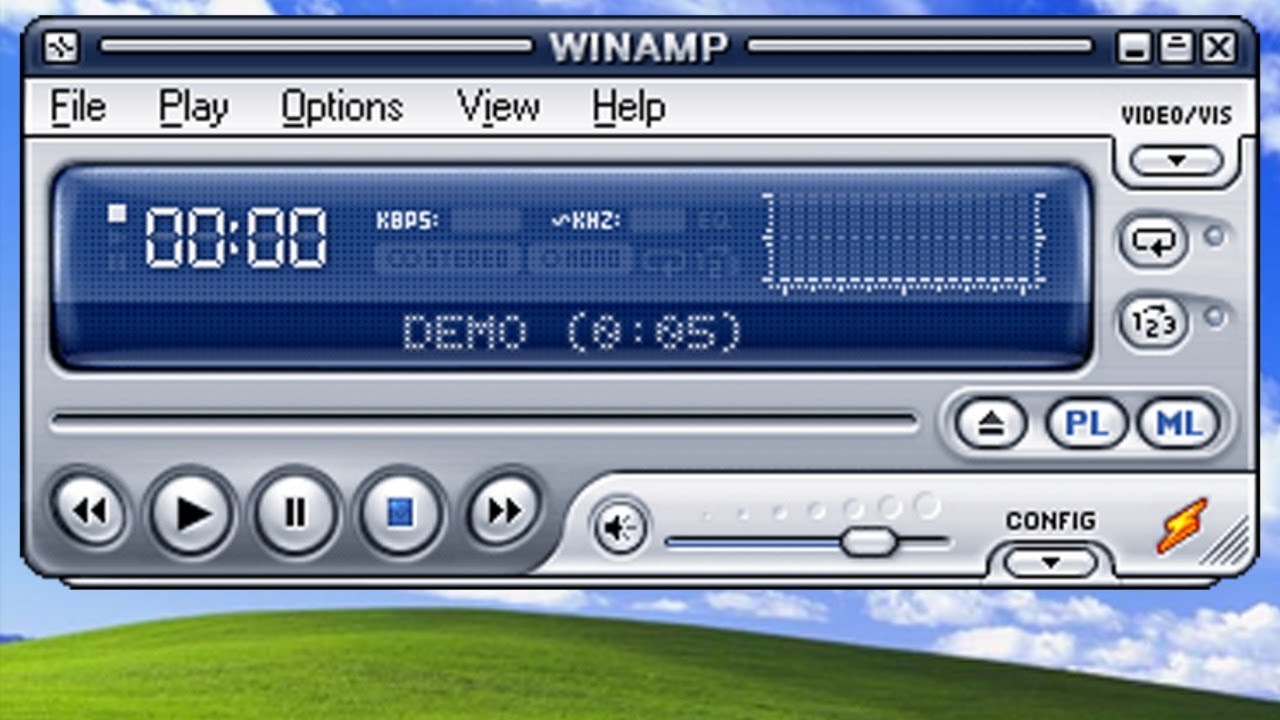The height and width of the screenshot is (720, 1280).
Task: Click the resize grip at window corner
Action: [x=1228, y=543]
